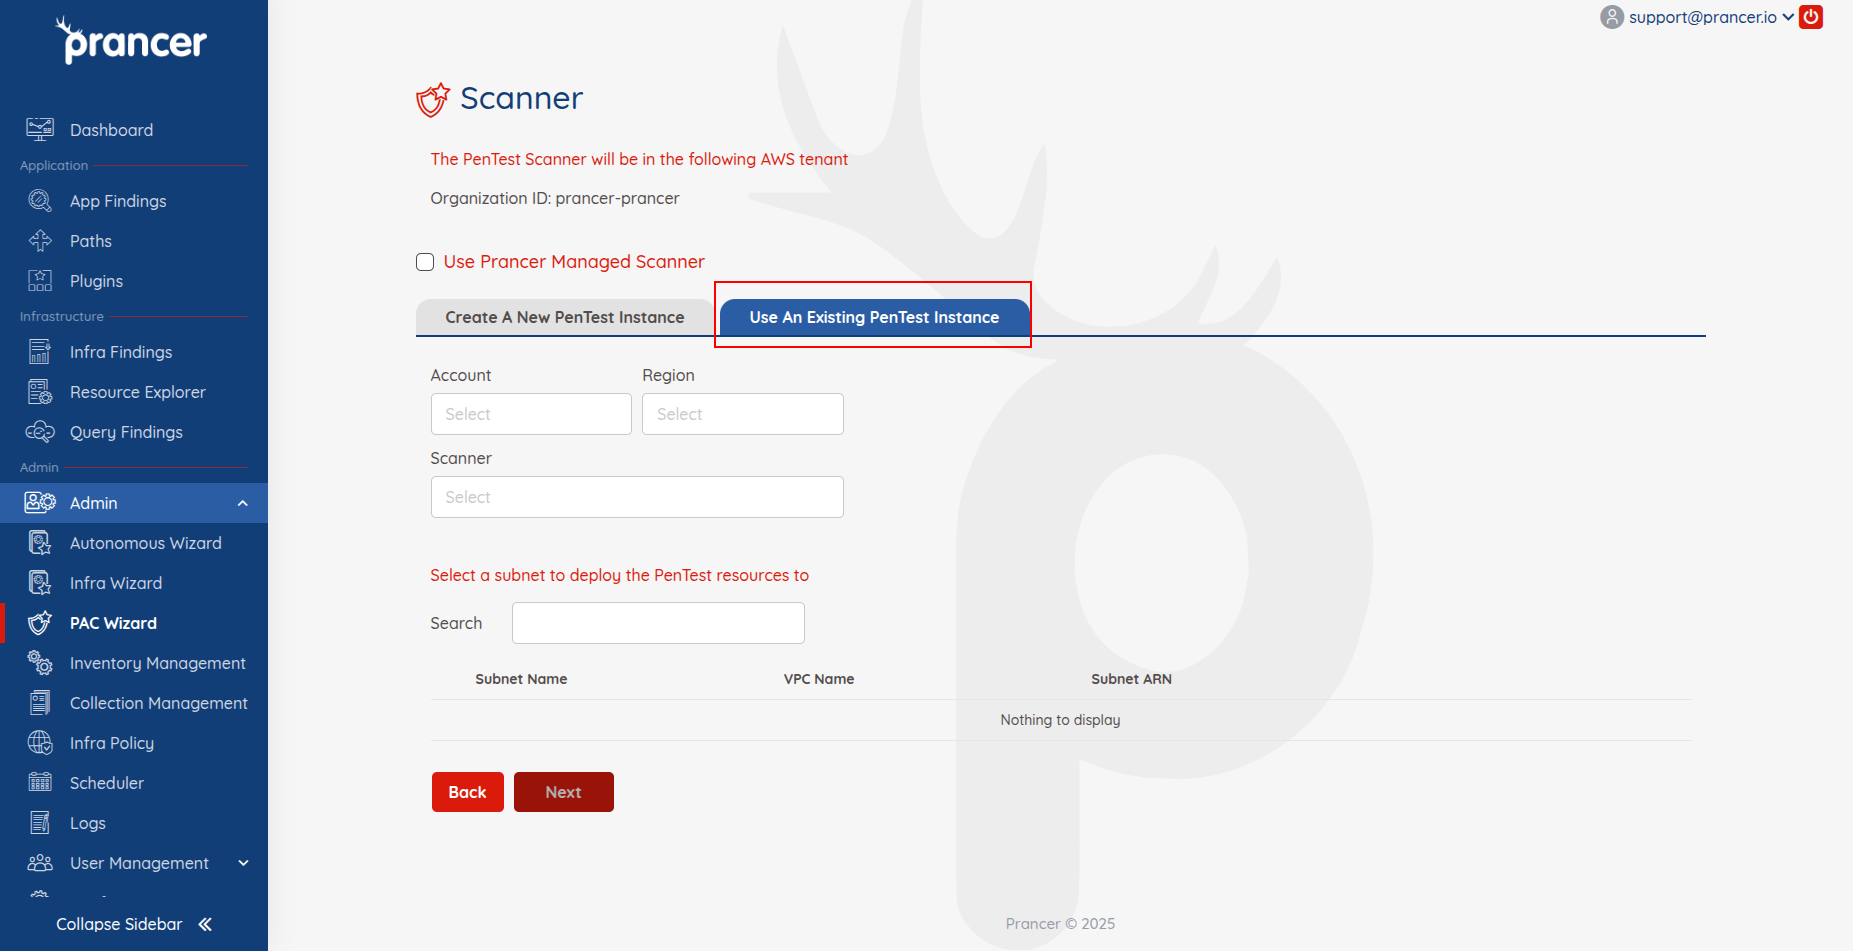Click the Collection Management icon

40,703
